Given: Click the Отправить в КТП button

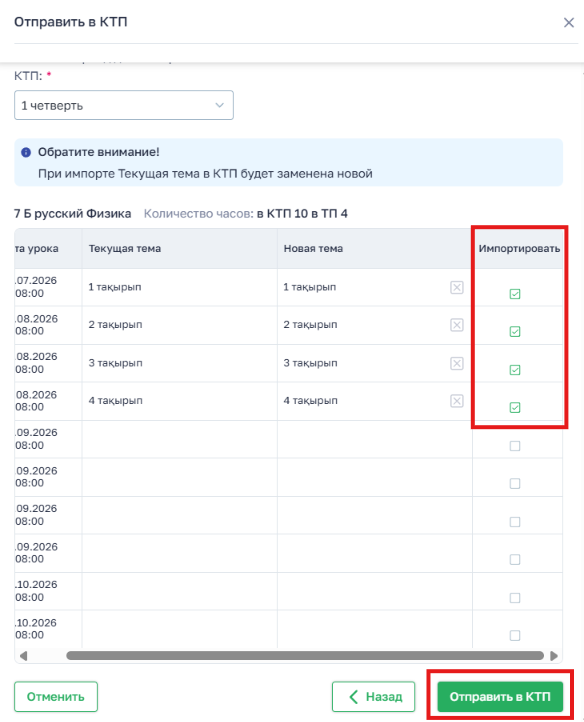Looking at the screenshot, I should pos(500,697).
